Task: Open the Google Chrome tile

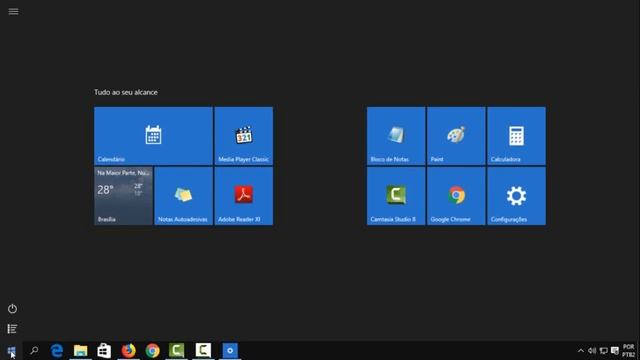Action: pyautogui.click(x=456, y=196)
